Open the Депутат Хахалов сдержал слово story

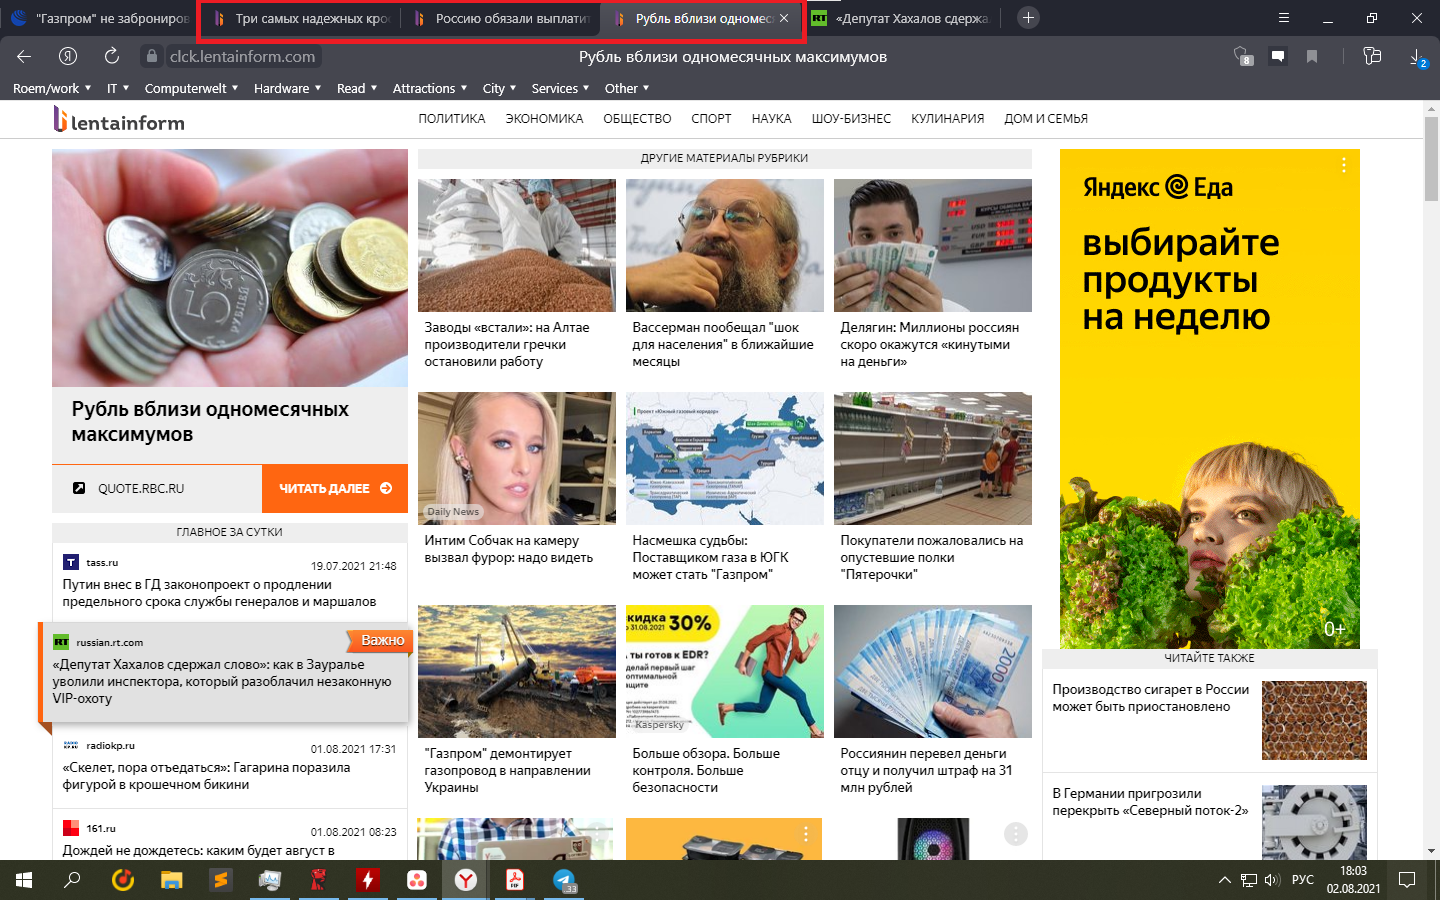[x=222, y=681]
